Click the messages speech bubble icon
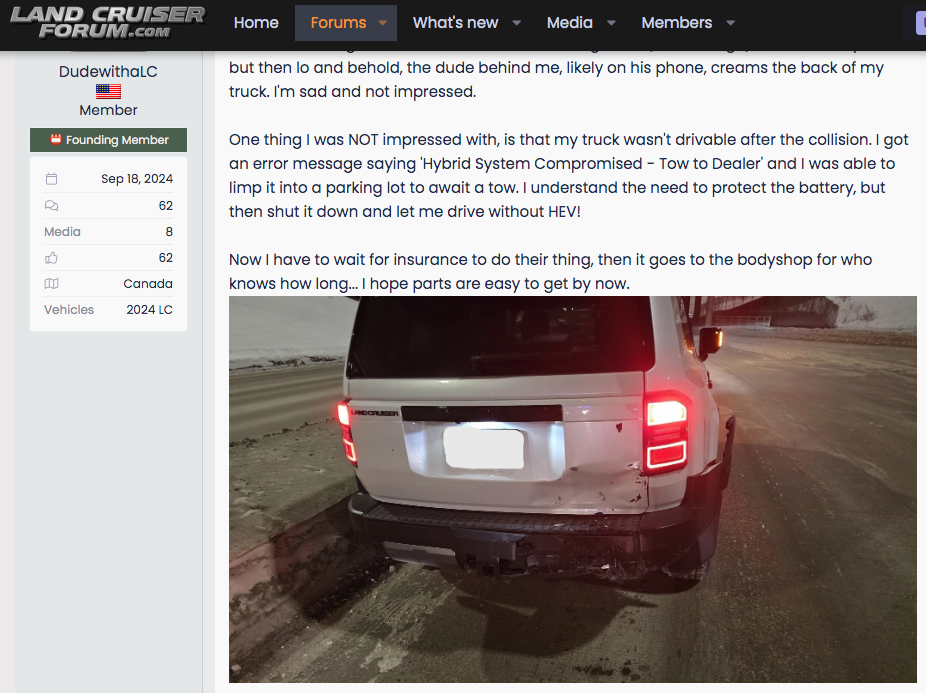 tap(51, 206)
